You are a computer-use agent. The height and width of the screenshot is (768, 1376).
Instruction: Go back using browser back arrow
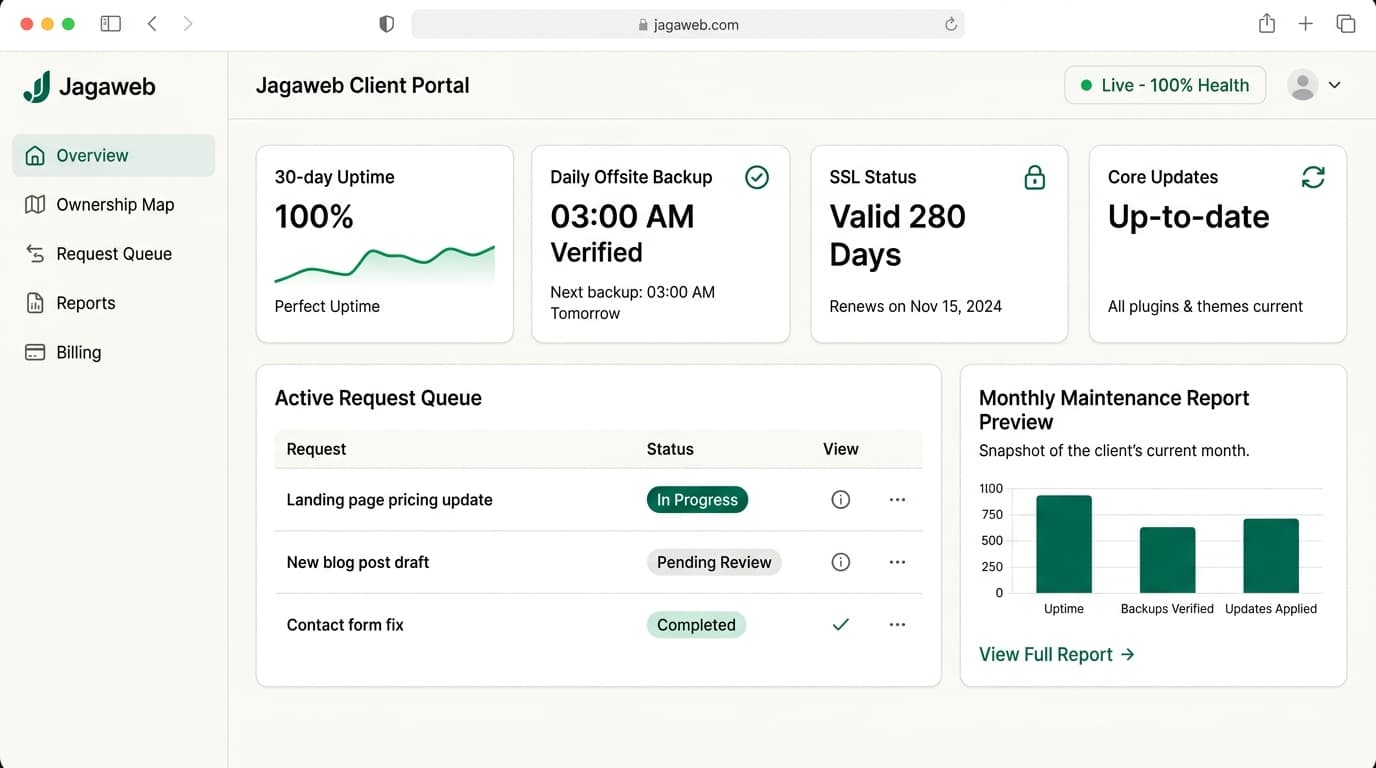[x=152, y=24]
